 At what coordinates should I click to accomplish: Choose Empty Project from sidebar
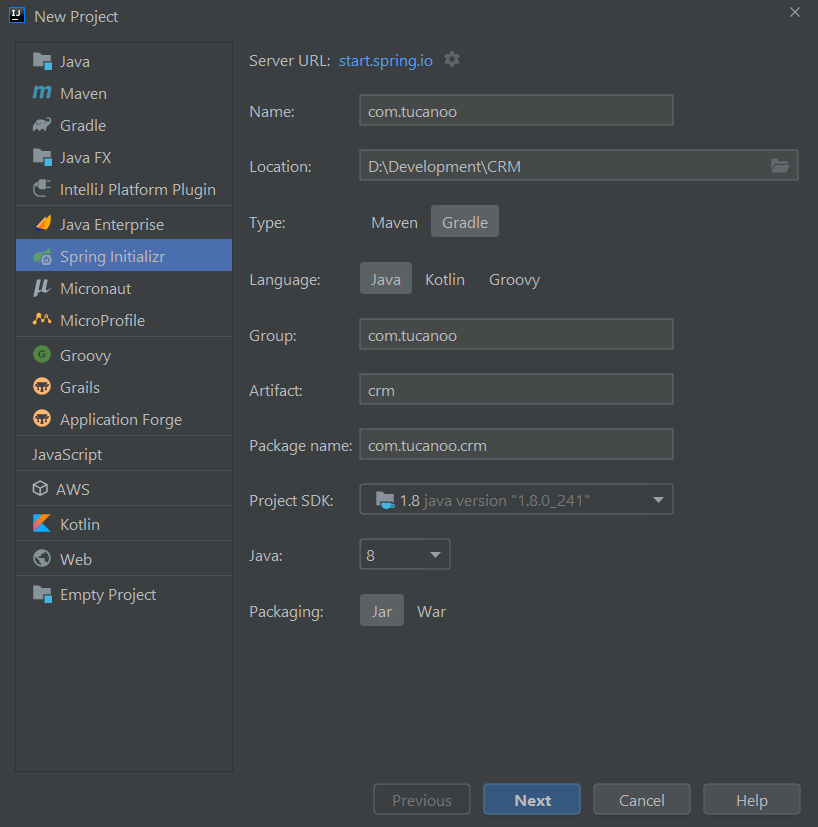pos(42,594)
